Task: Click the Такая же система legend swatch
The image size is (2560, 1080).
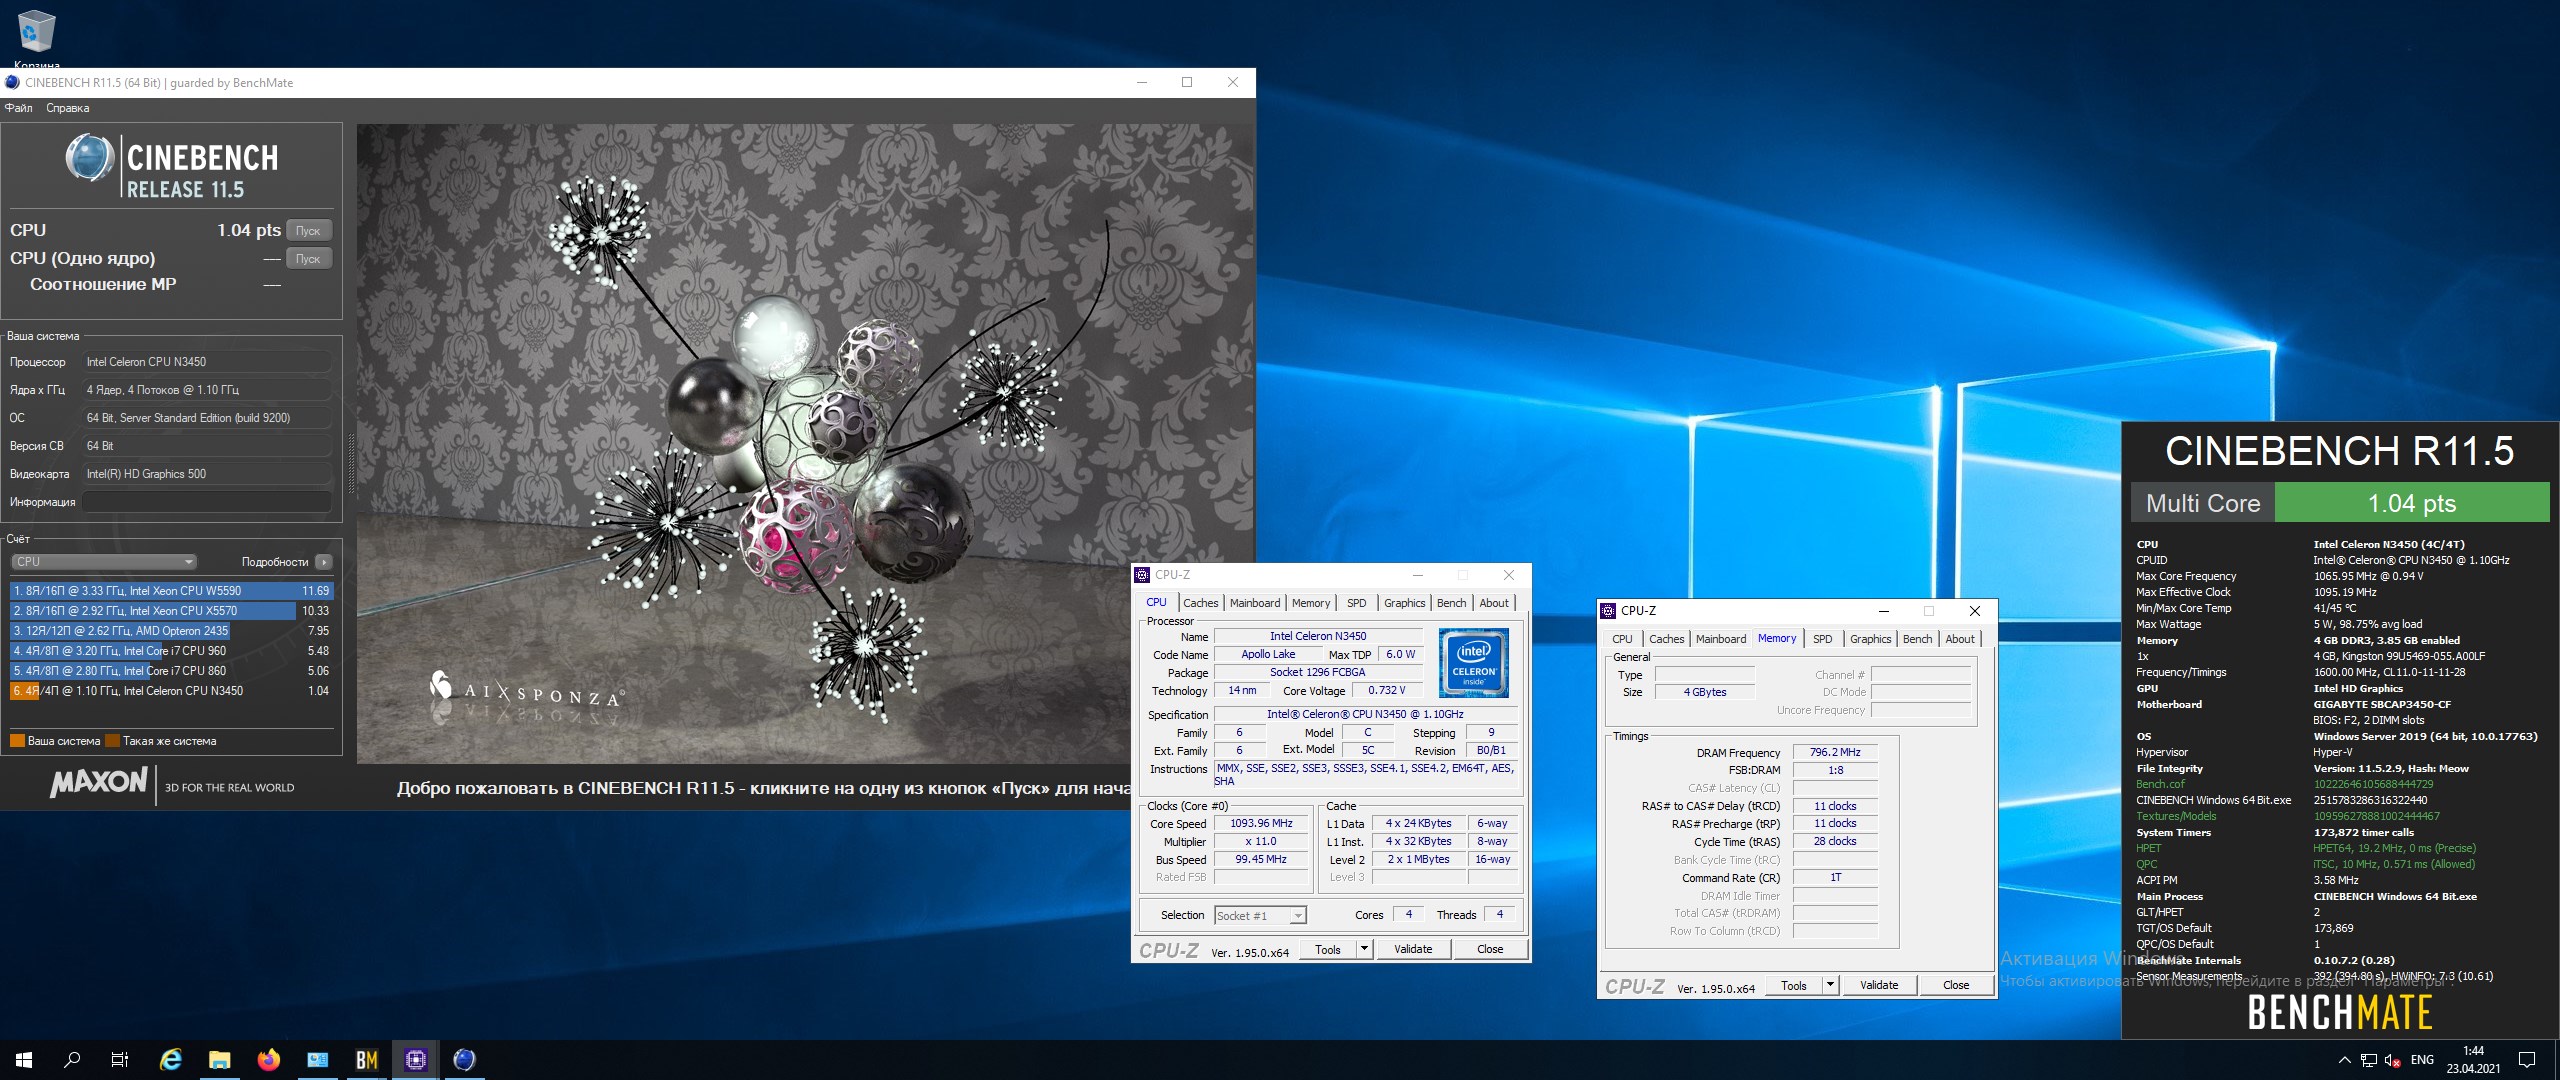Action: tap(113, 741)
